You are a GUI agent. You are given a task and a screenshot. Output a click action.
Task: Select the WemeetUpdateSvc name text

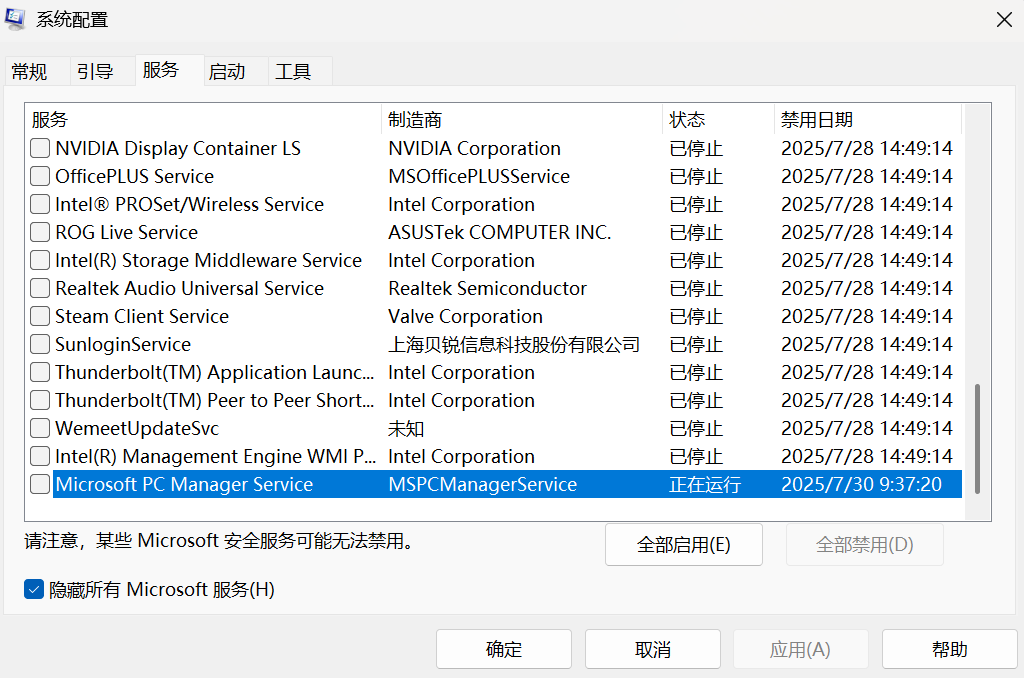pyautogui.click(x=137, y=428)
